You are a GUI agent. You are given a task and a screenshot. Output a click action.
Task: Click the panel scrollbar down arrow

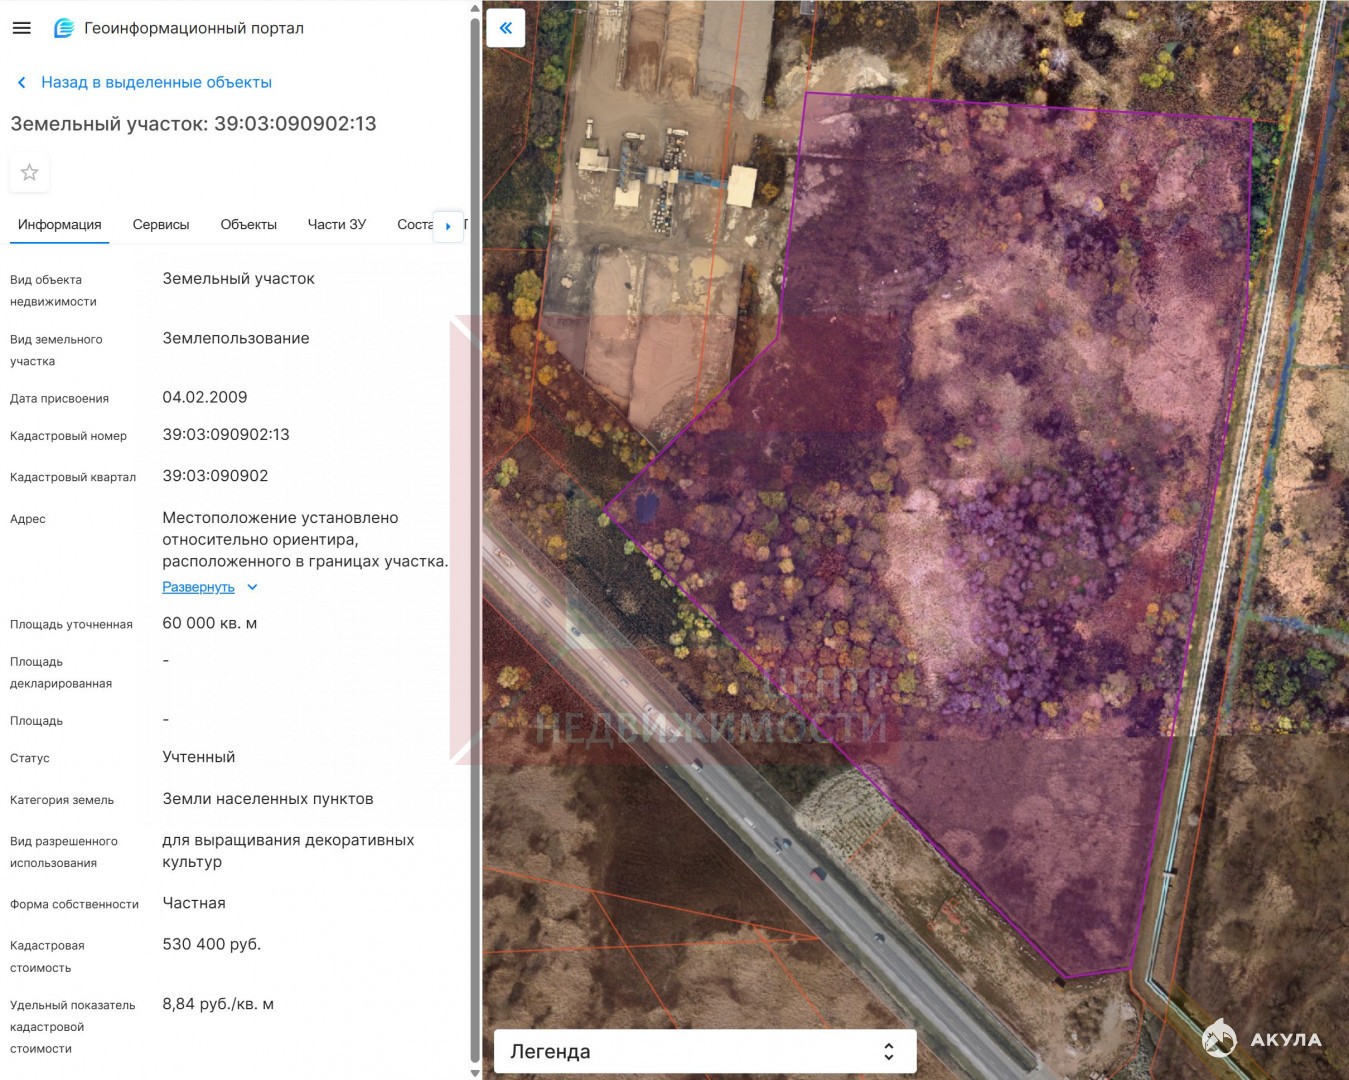[x=475, y=1073]
